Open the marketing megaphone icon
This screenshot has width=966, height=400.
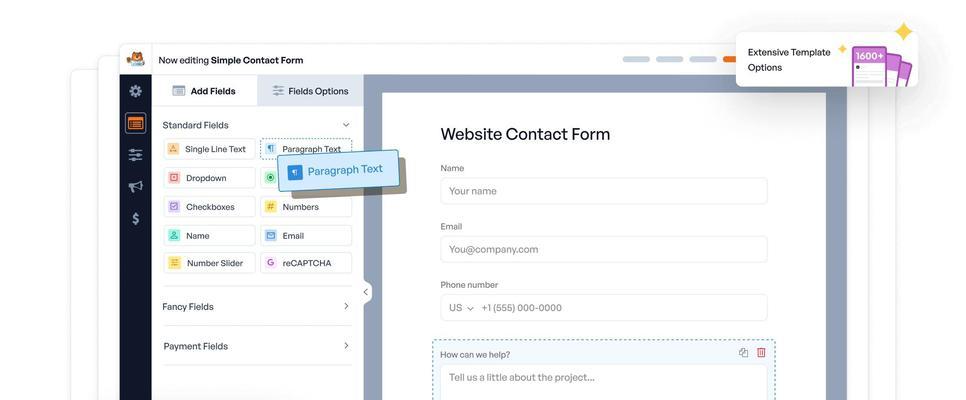(136, 187)
